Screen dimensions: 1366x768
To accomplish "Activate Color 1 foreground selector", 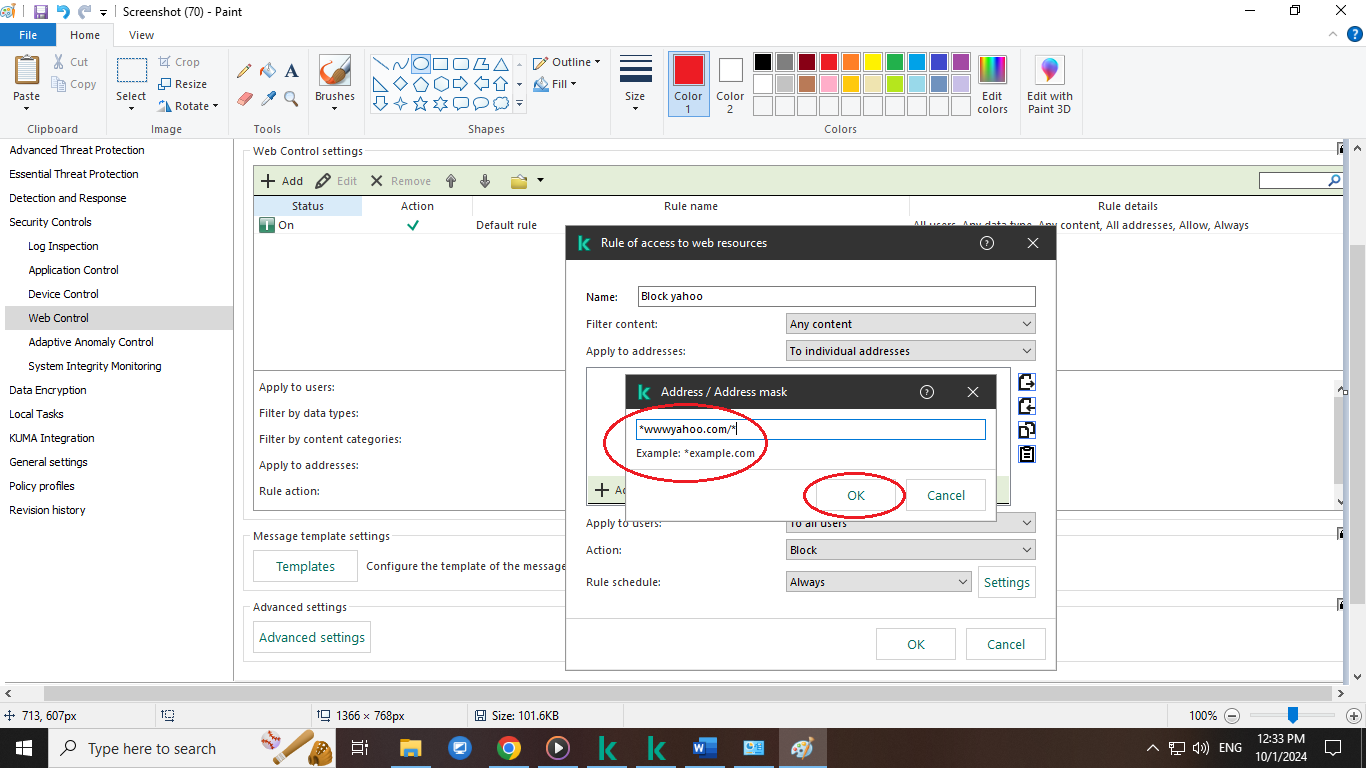I will pyautogui.click(x=688, y=85).
